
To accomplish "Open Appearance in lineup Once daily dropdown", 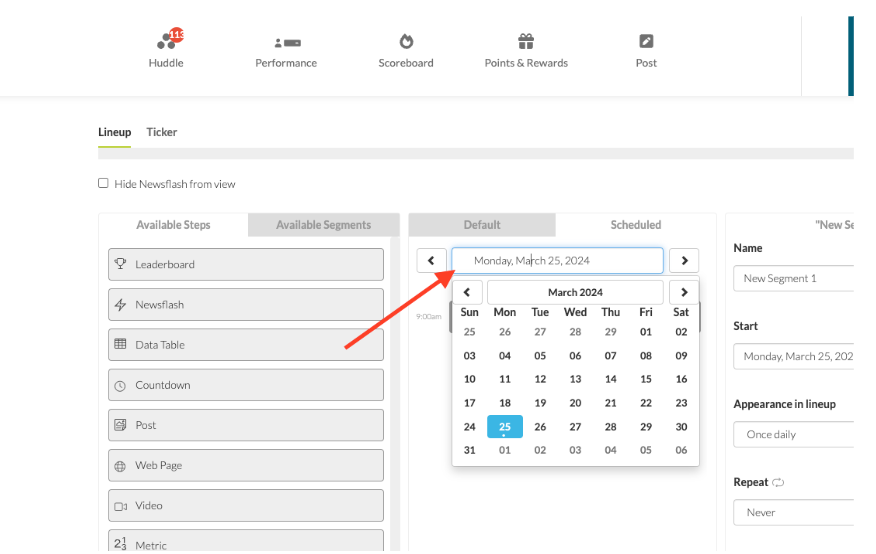I will (x=794, y=434).
